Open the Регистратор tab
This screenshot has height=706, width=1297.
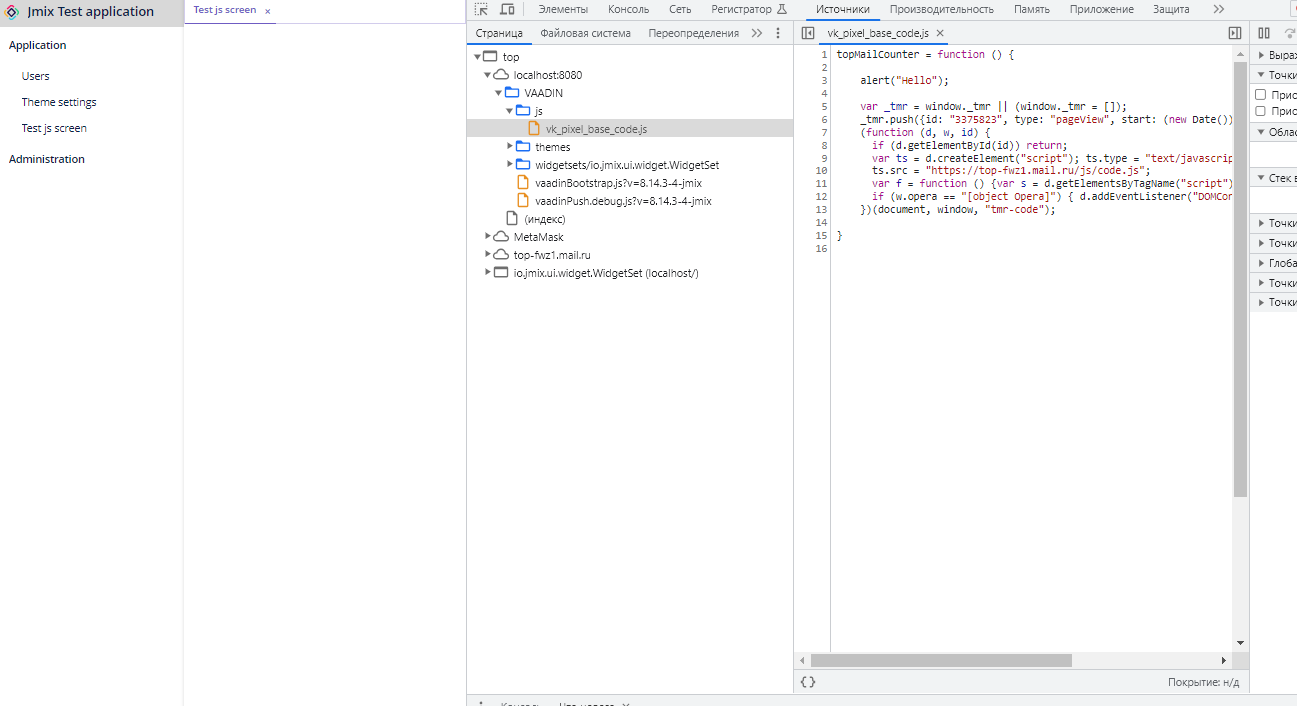coord(741,9)
